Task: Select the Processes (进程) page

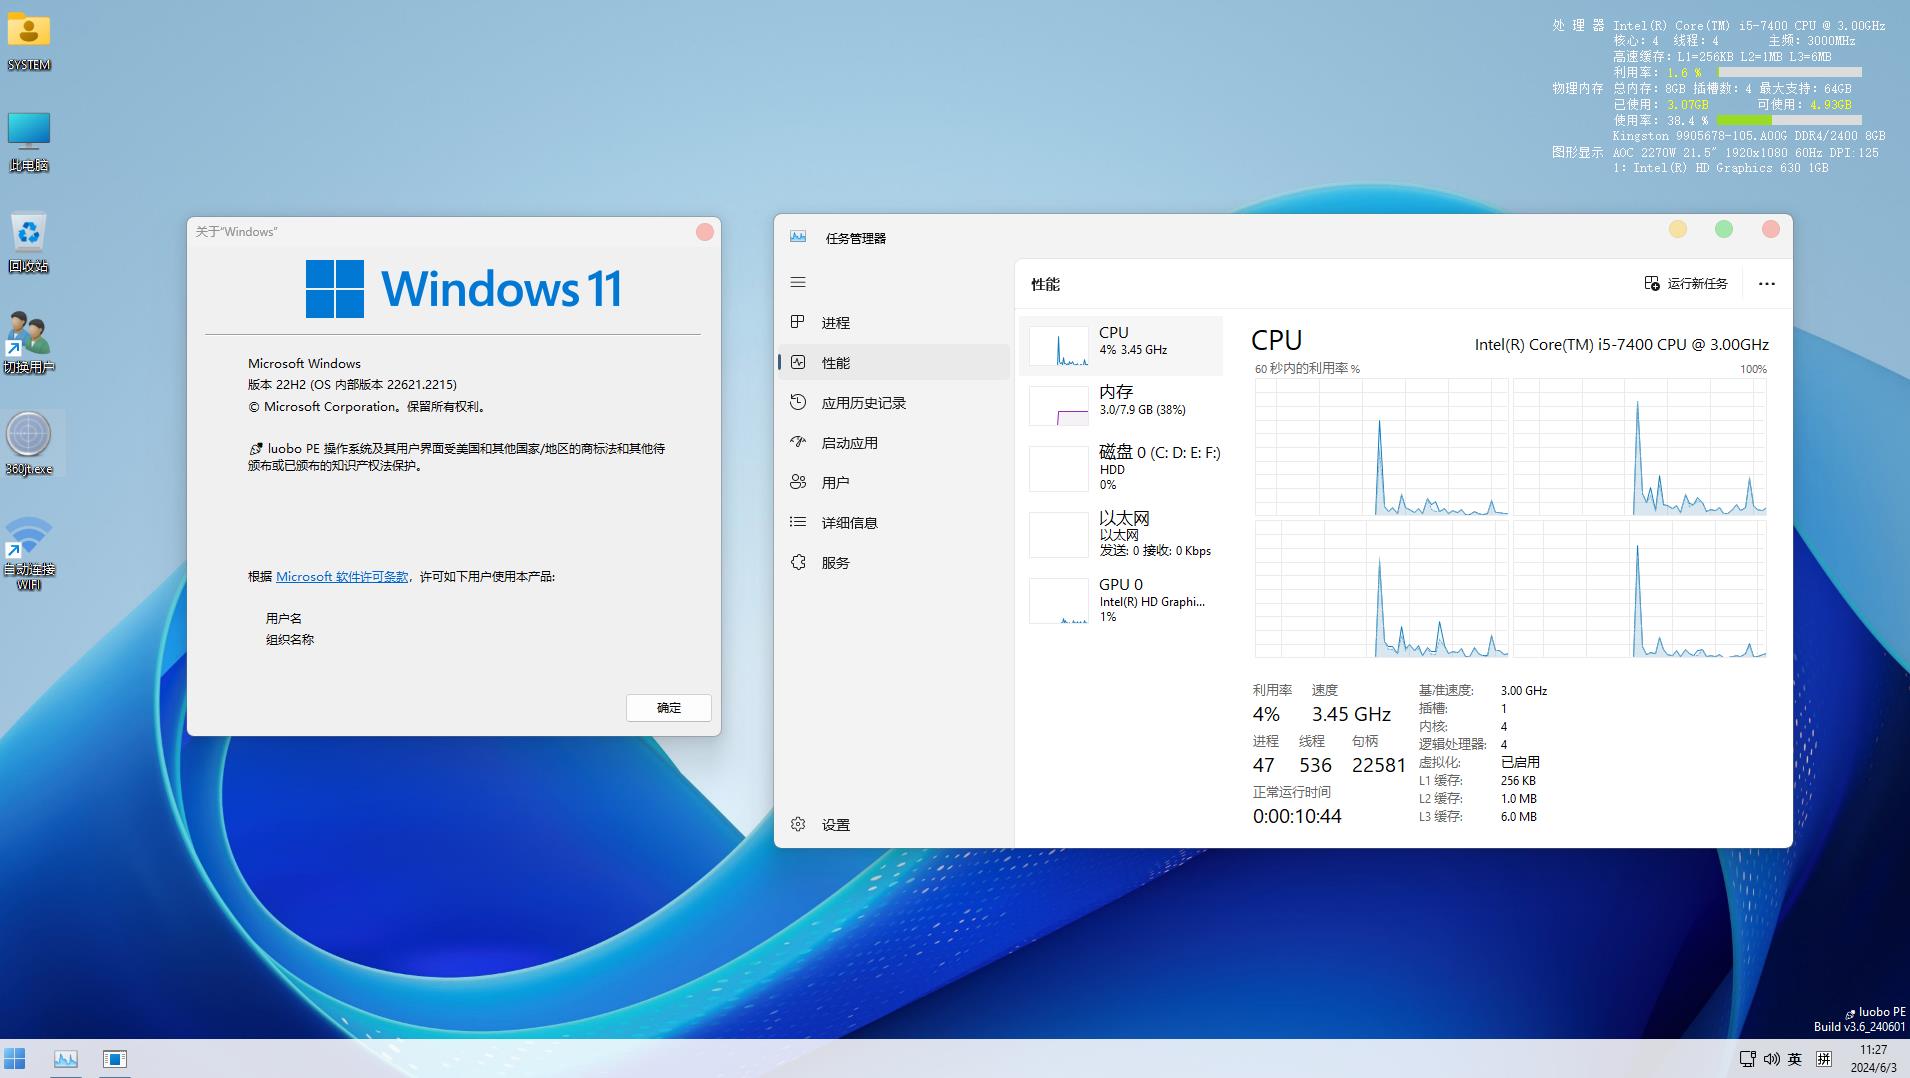Action: tap(893, 322)
